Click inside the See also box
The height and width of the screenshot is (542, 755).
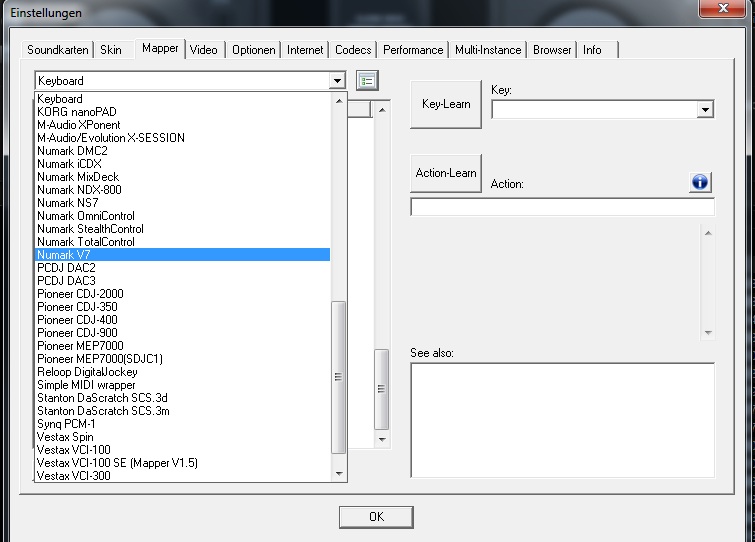point(562,420)
